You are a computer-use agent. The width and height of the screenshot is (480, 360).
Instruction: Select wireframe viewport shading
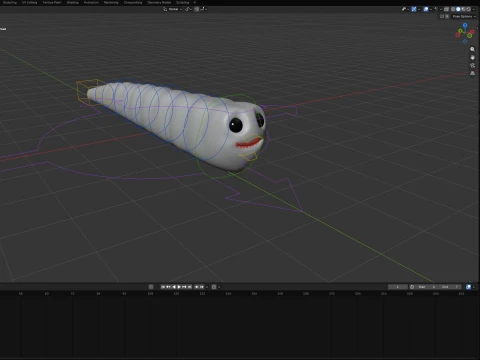[453, 9]
